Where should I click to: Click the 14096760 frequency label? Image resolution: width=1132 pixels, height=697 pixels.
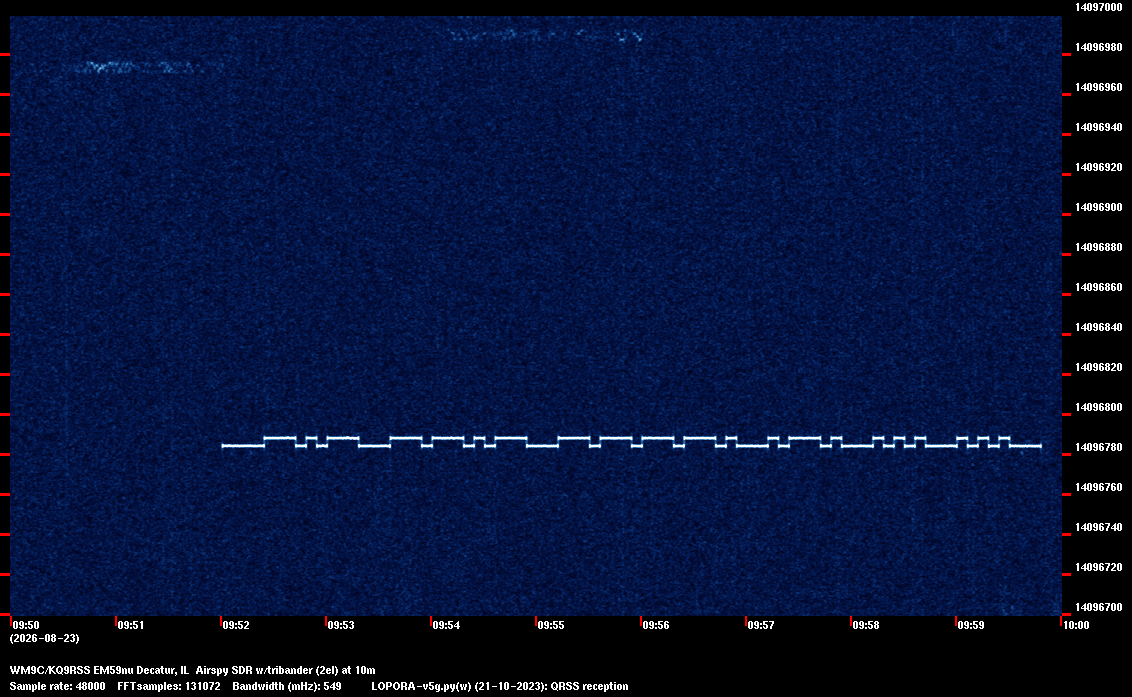(x=1098, y=488)
